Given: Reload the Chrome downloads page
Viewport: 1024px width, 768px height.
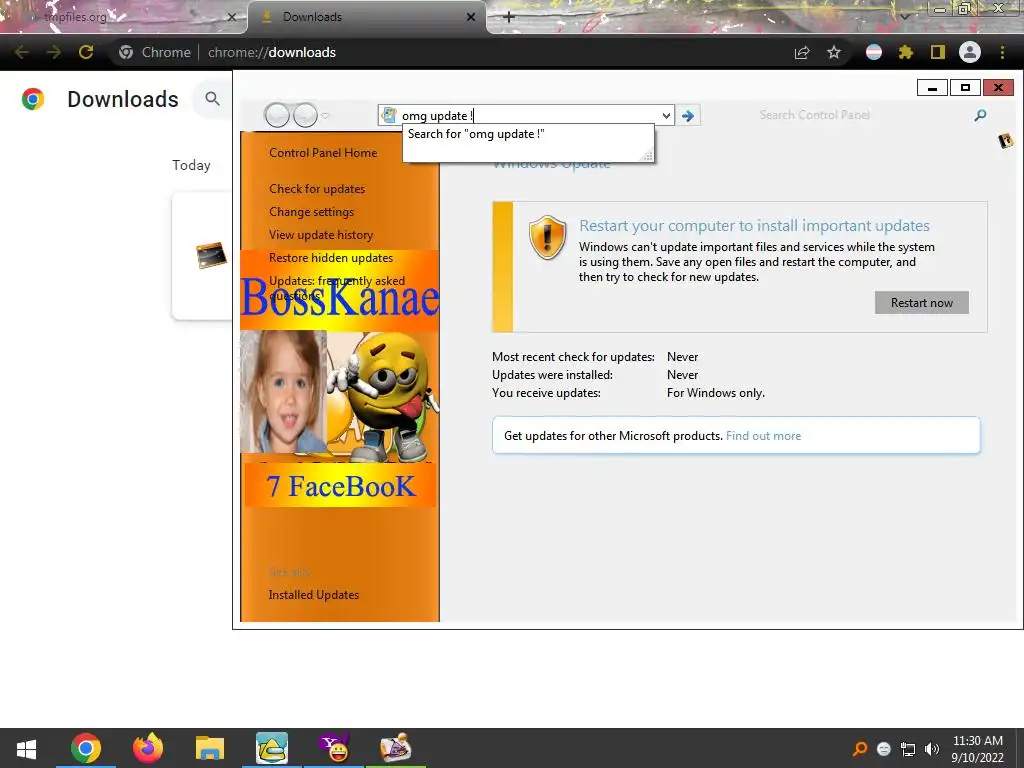Looking at the screenshot, I should click(86, 52).
